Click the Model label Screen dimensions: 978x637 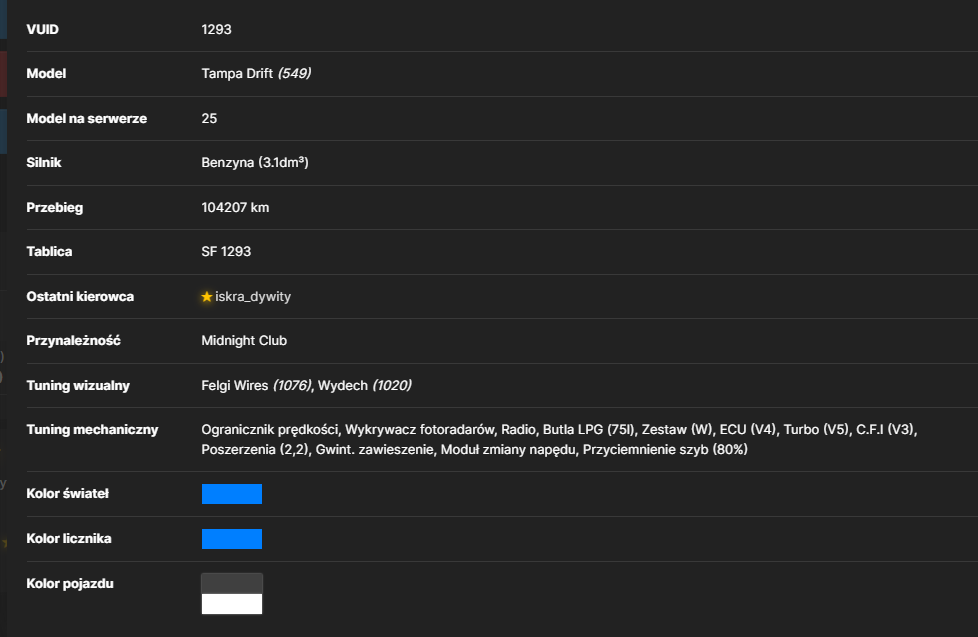pyautogui.click(x=46, y=74)
